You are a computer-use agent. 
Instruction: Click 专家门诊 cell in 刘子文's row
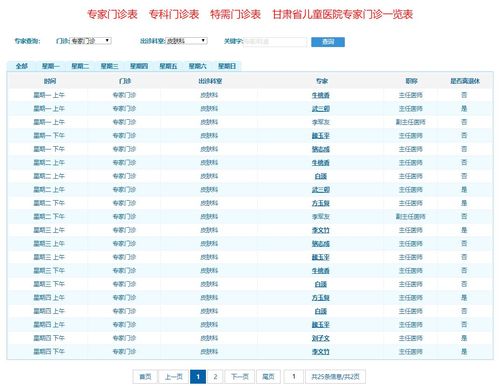[124, 338]
